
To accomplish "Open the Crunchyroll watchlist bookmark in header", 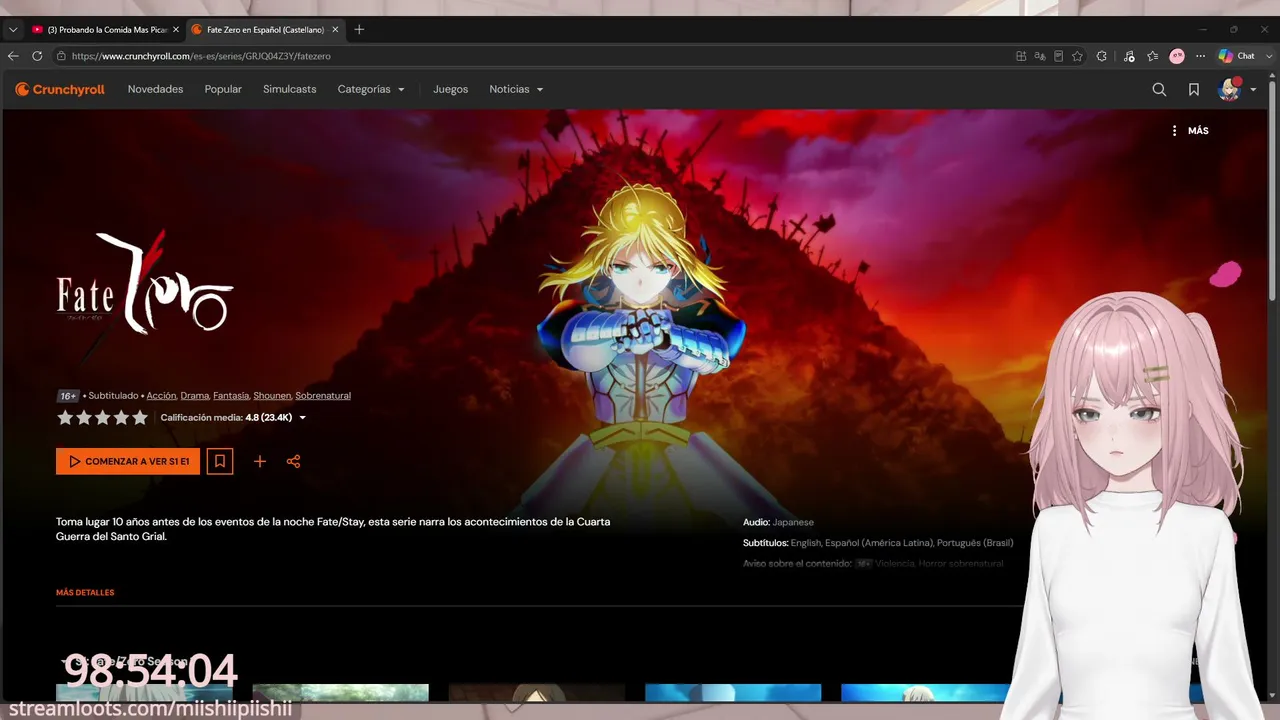I will pyautogui.click(x=1194, y=89).
